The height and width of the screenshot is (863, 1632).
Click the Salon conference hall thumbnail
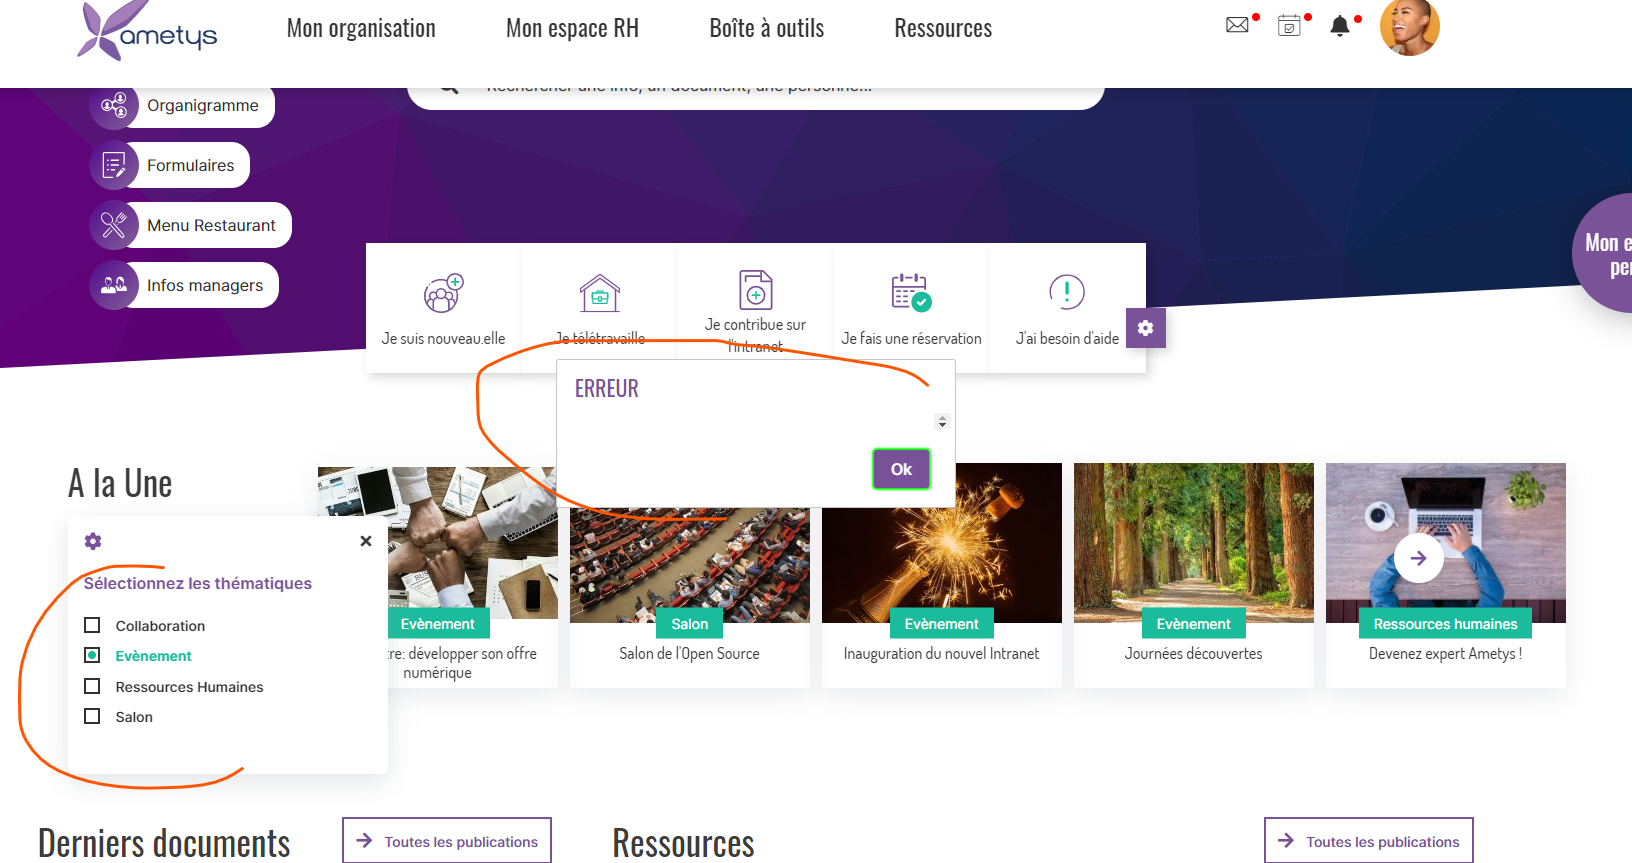coord(690,564)
